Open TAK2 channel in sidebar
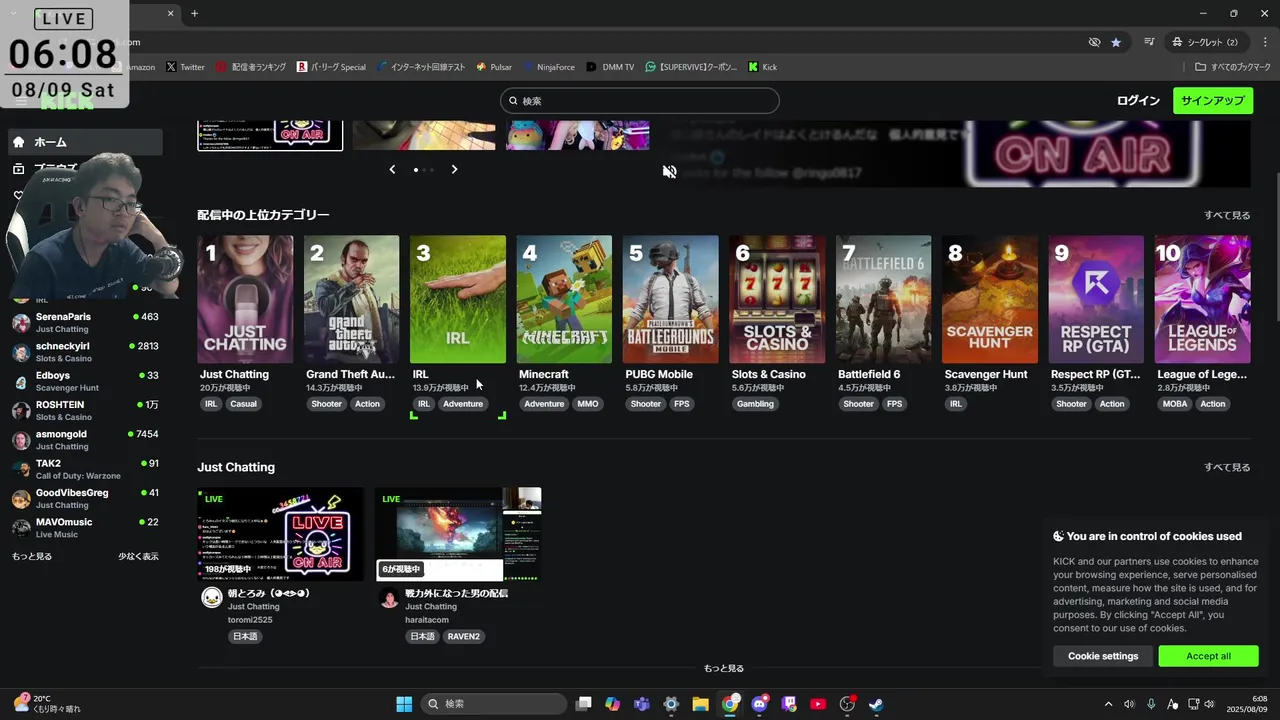The image size is (1280, 720). [85, 469]
